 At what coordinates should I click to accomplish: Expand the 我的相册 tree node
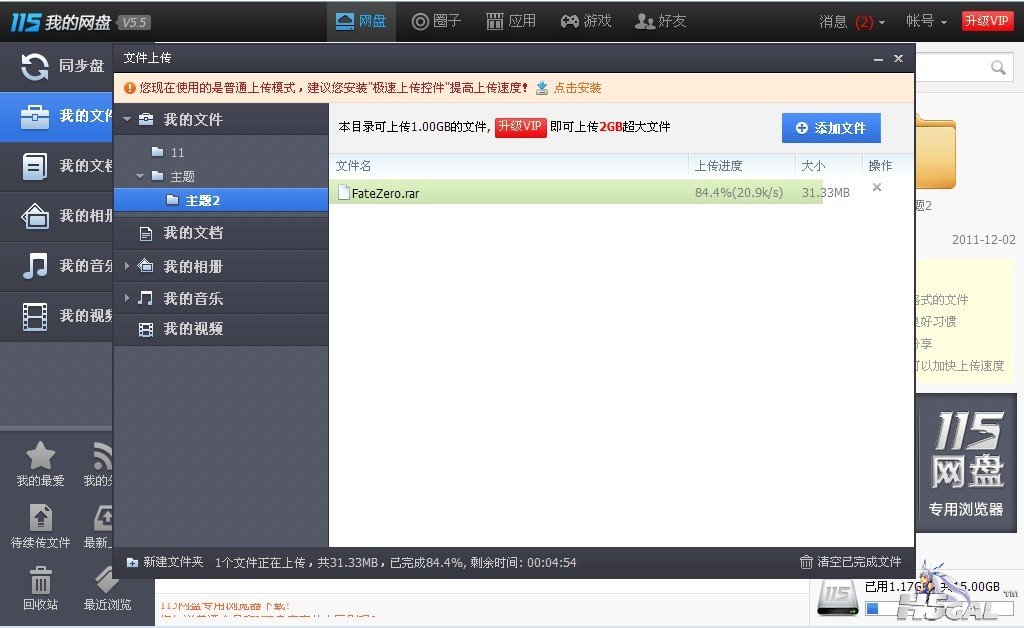tap(127, 266)
